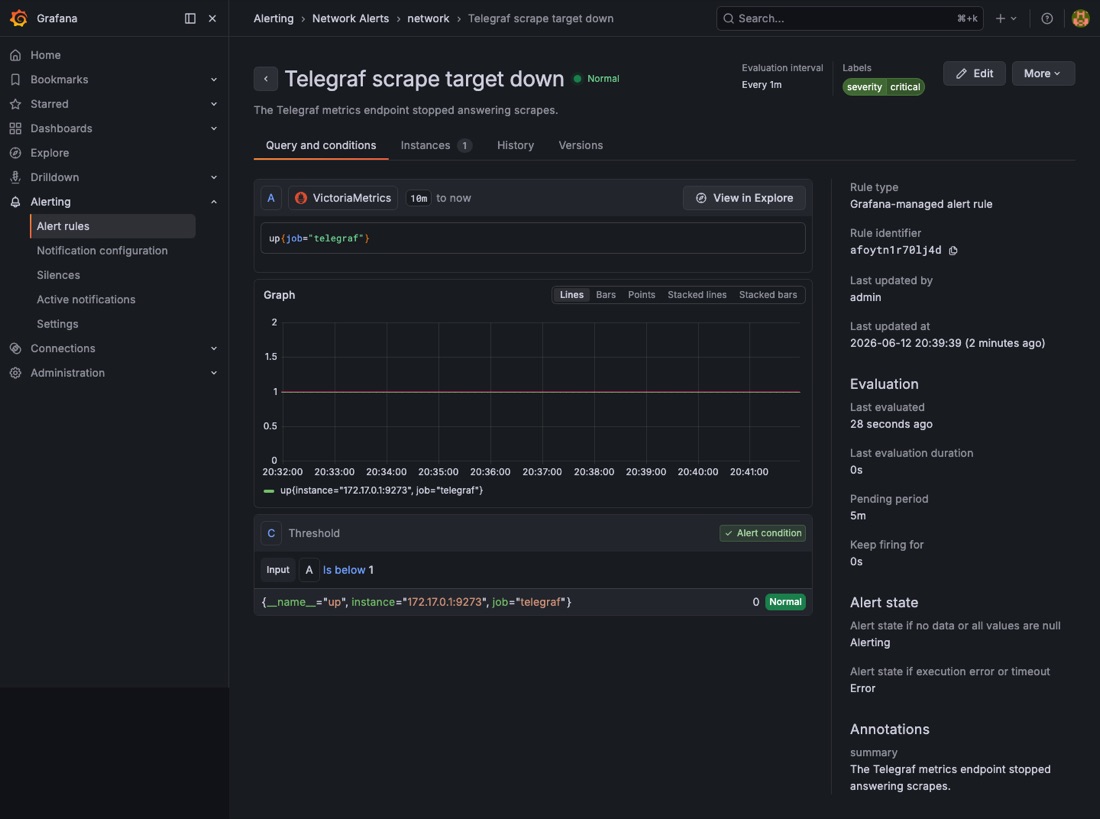Select Lines graph style
Screen dimensions: 1100x819
pos(572,295)
